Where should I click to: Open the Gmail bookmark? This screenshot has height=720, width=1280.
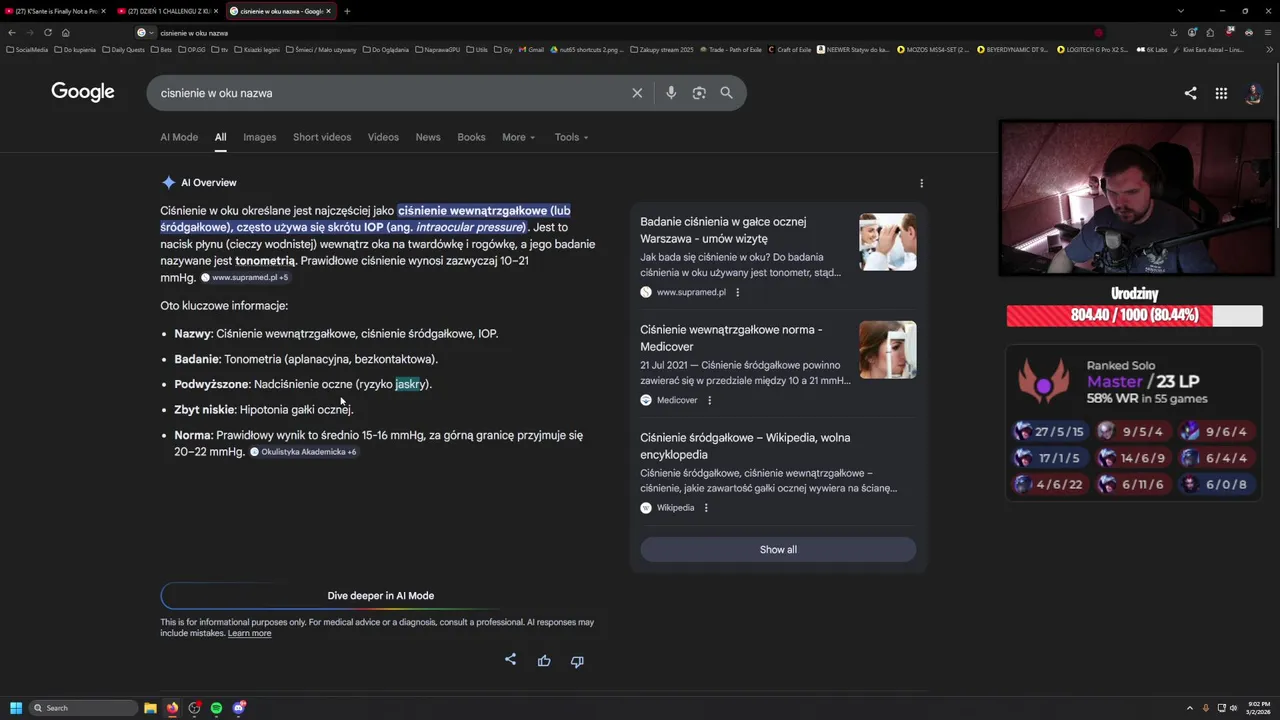click(531, 49)
